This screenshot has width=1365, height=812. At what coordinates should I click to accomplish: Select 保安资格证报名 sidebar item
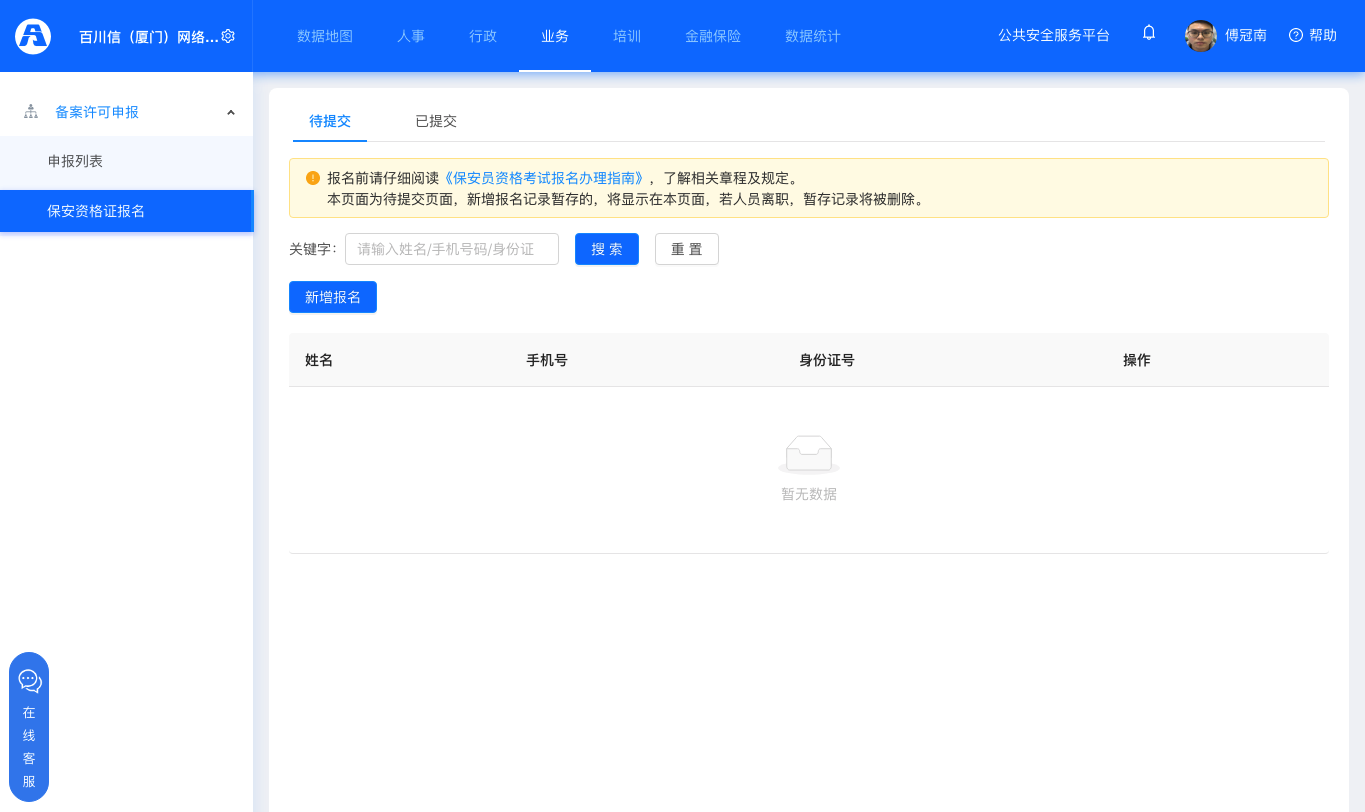(x=126, y=211)
